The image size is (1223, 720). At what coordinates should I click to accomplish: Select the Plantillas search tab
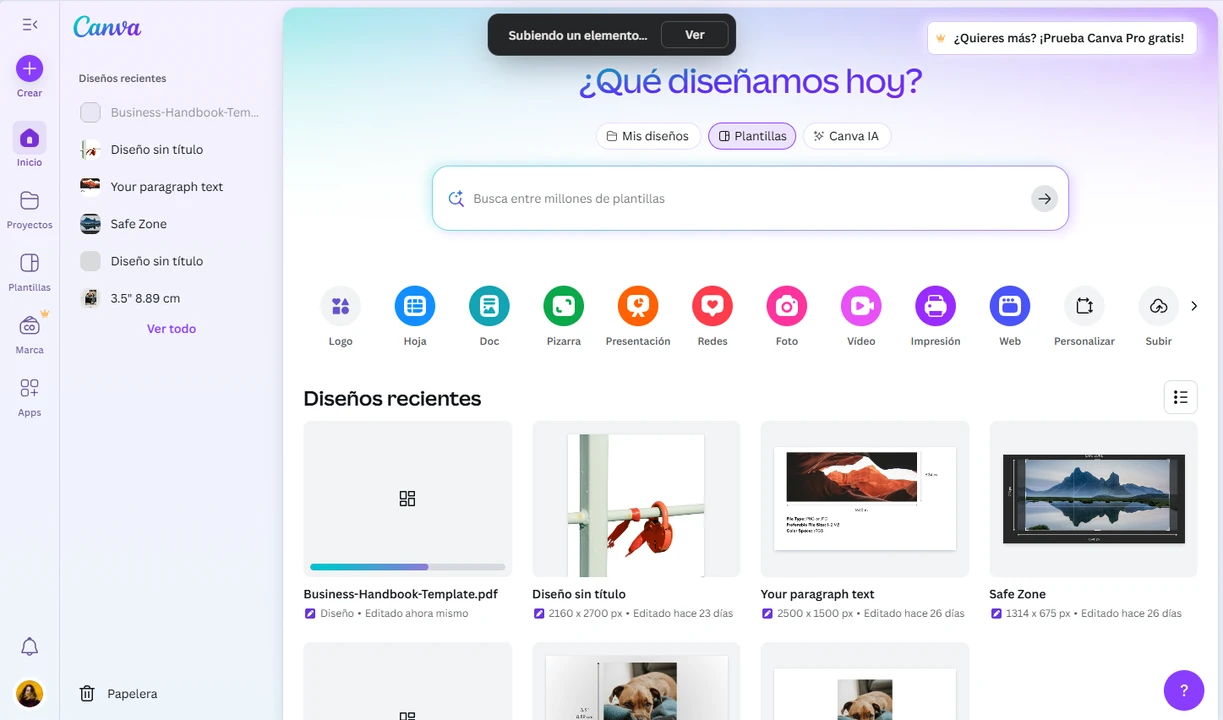(752, 136)
